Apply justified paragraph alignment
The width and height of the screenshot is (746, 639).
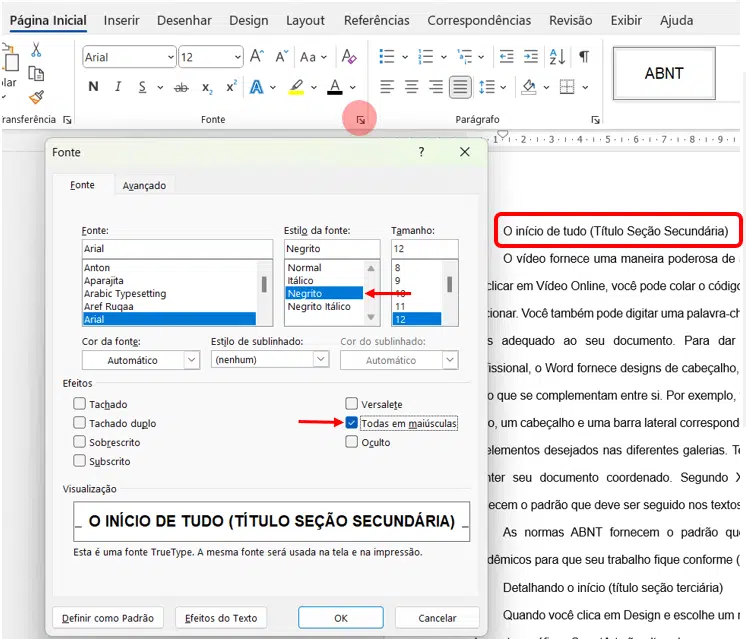[460, 88]
